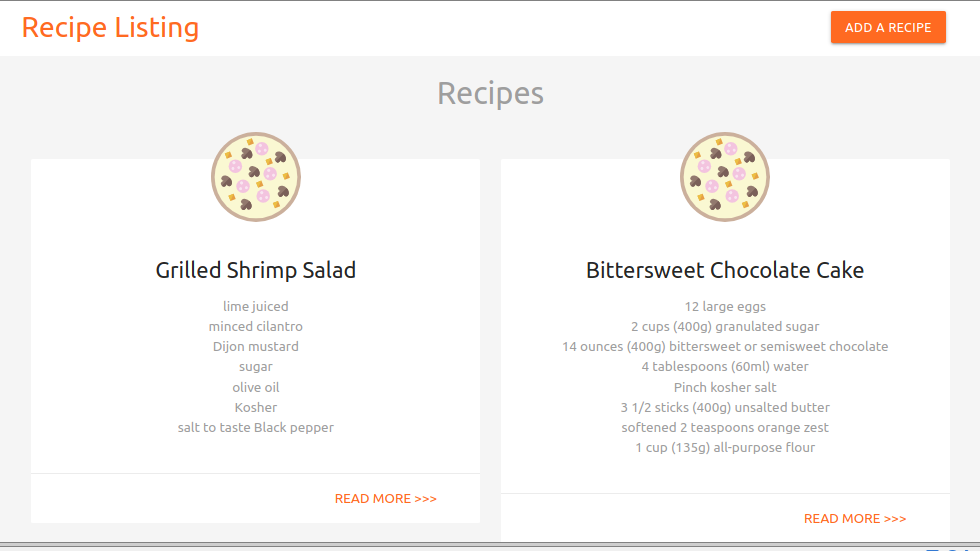Click the bittersweet or semisweet chocolate line
980x551 pixels.
[725, 346]
